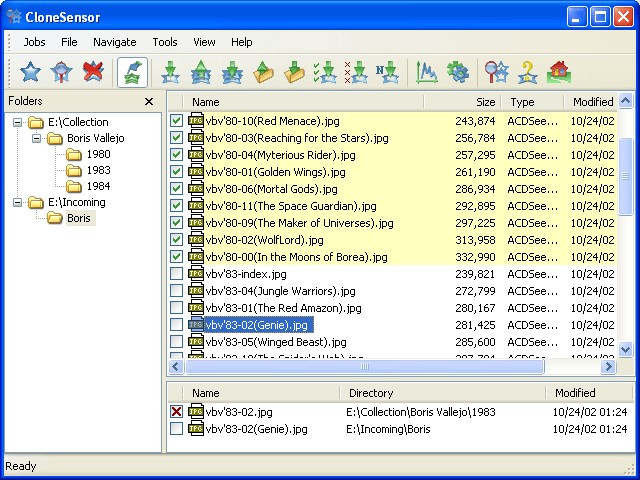Viewport: 640px width, 480px height.
Task: Toggle the red X checkbox for vbv'83-02.jpg
Action: 176,411
